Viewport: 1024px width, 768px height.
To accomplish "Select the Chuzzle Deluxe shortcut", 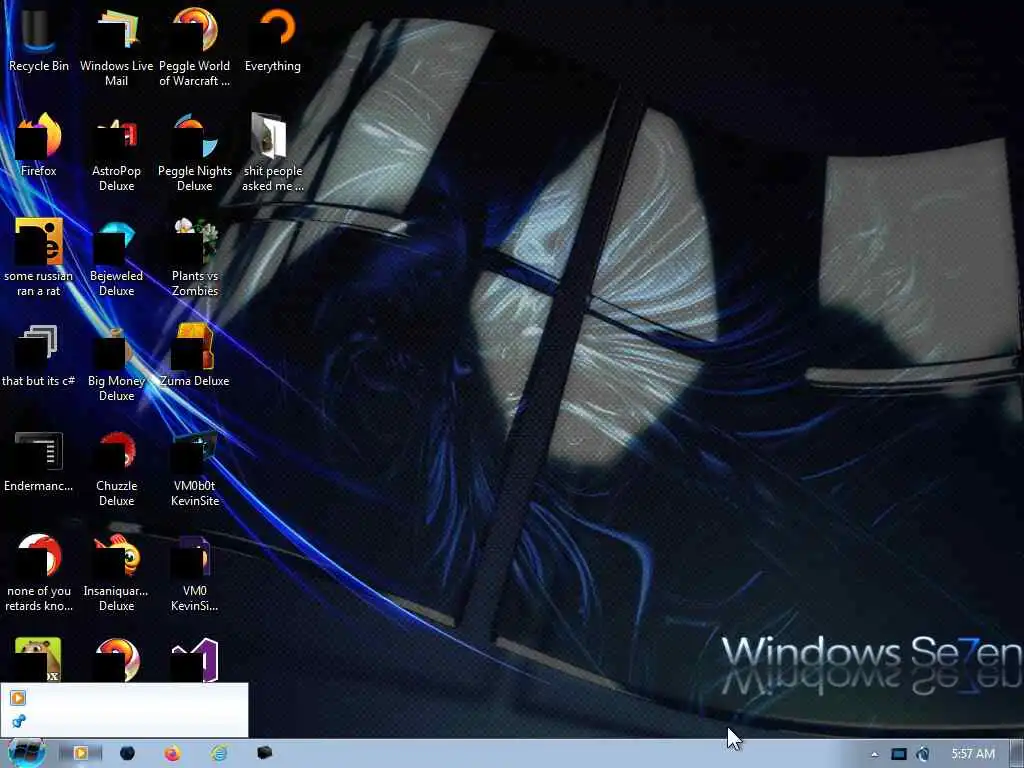I will pos(116,468).
